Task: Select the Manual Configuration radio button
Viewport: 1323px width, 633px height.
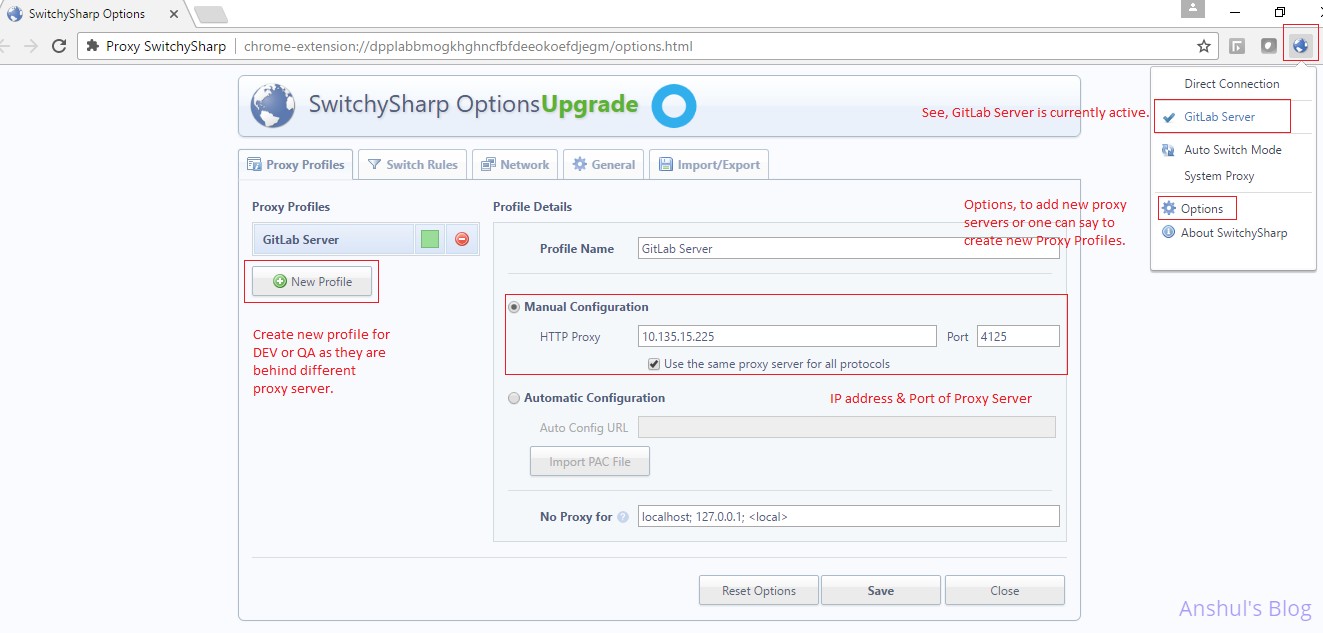Action: click(x=514, y=307)
